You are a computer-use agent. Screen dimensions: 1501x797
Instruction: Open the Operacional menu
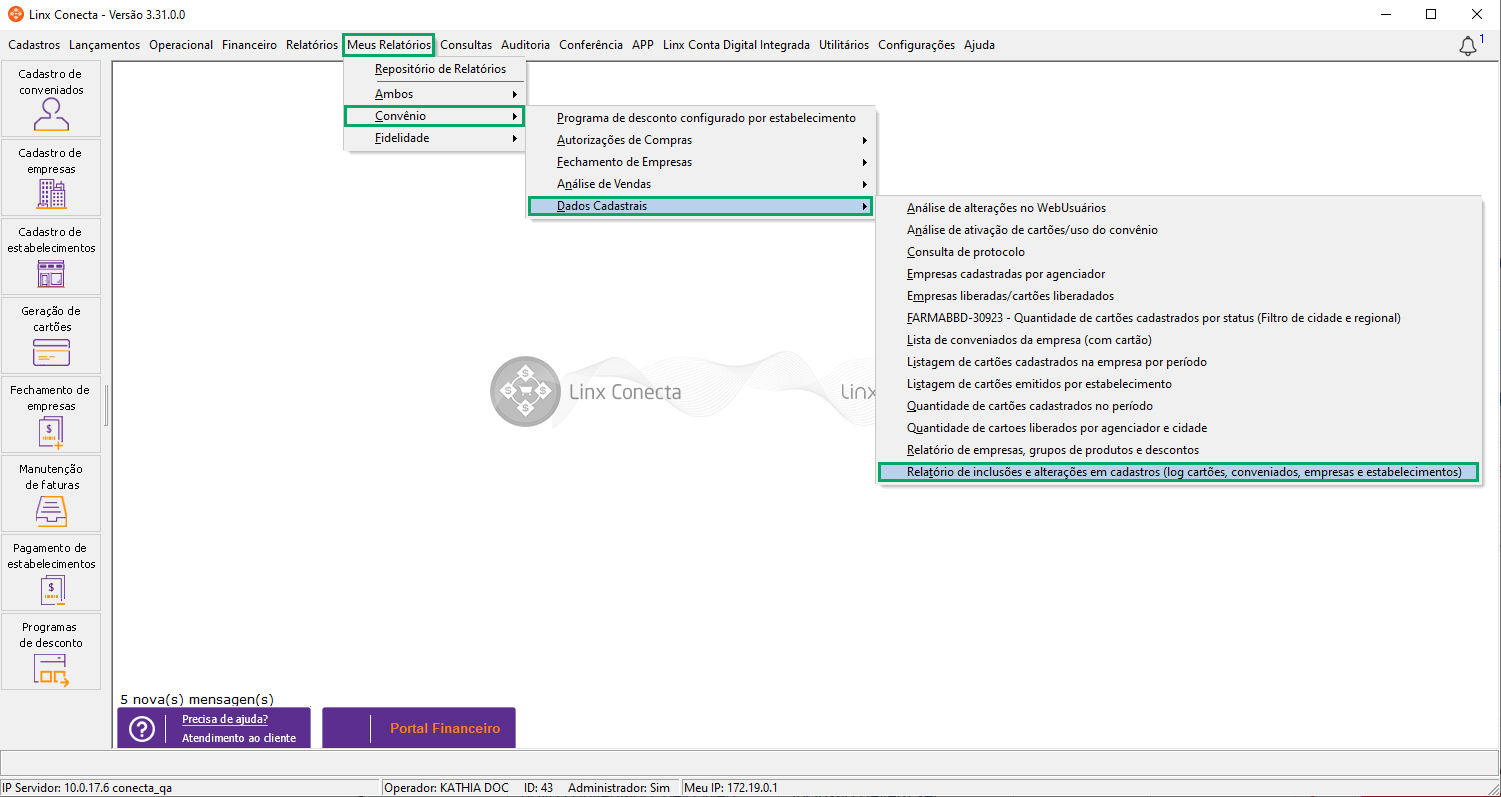(181, 45)
